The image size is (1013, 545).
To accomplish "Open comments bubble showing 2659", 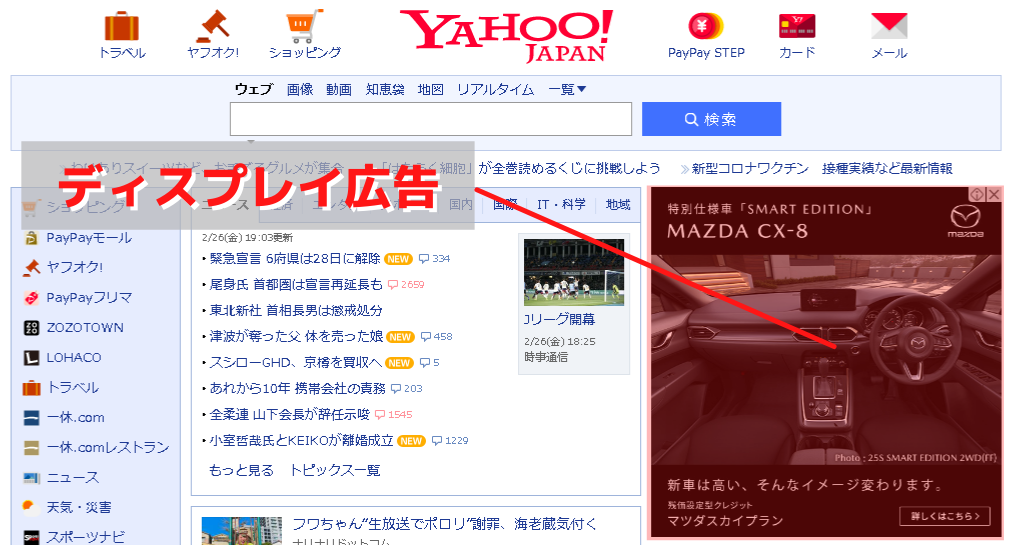I will click(x=406, y=285).
